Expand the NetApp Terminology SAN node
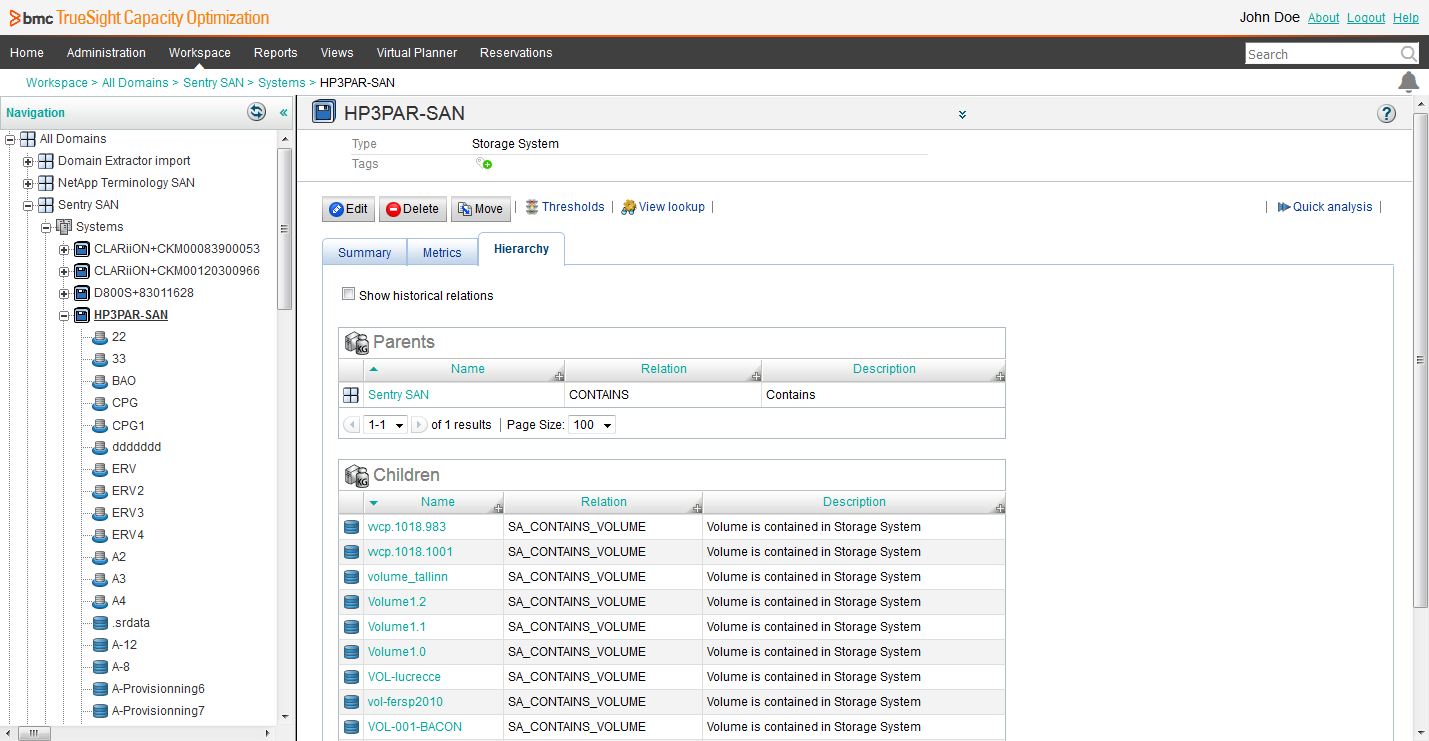 point(28,183)
